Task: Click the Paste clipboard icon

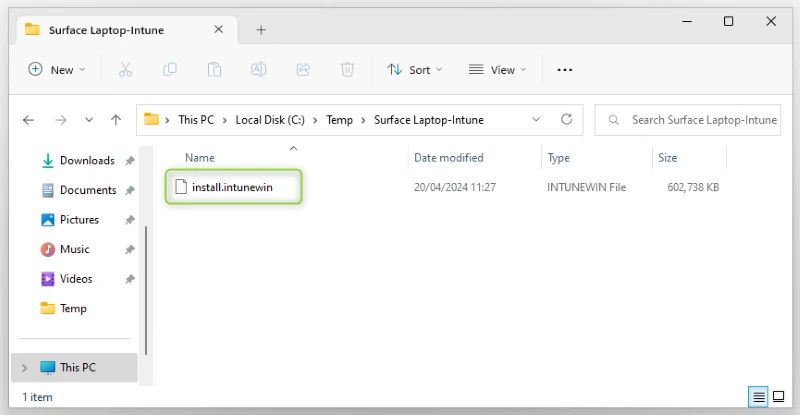Action: [214, 69]
